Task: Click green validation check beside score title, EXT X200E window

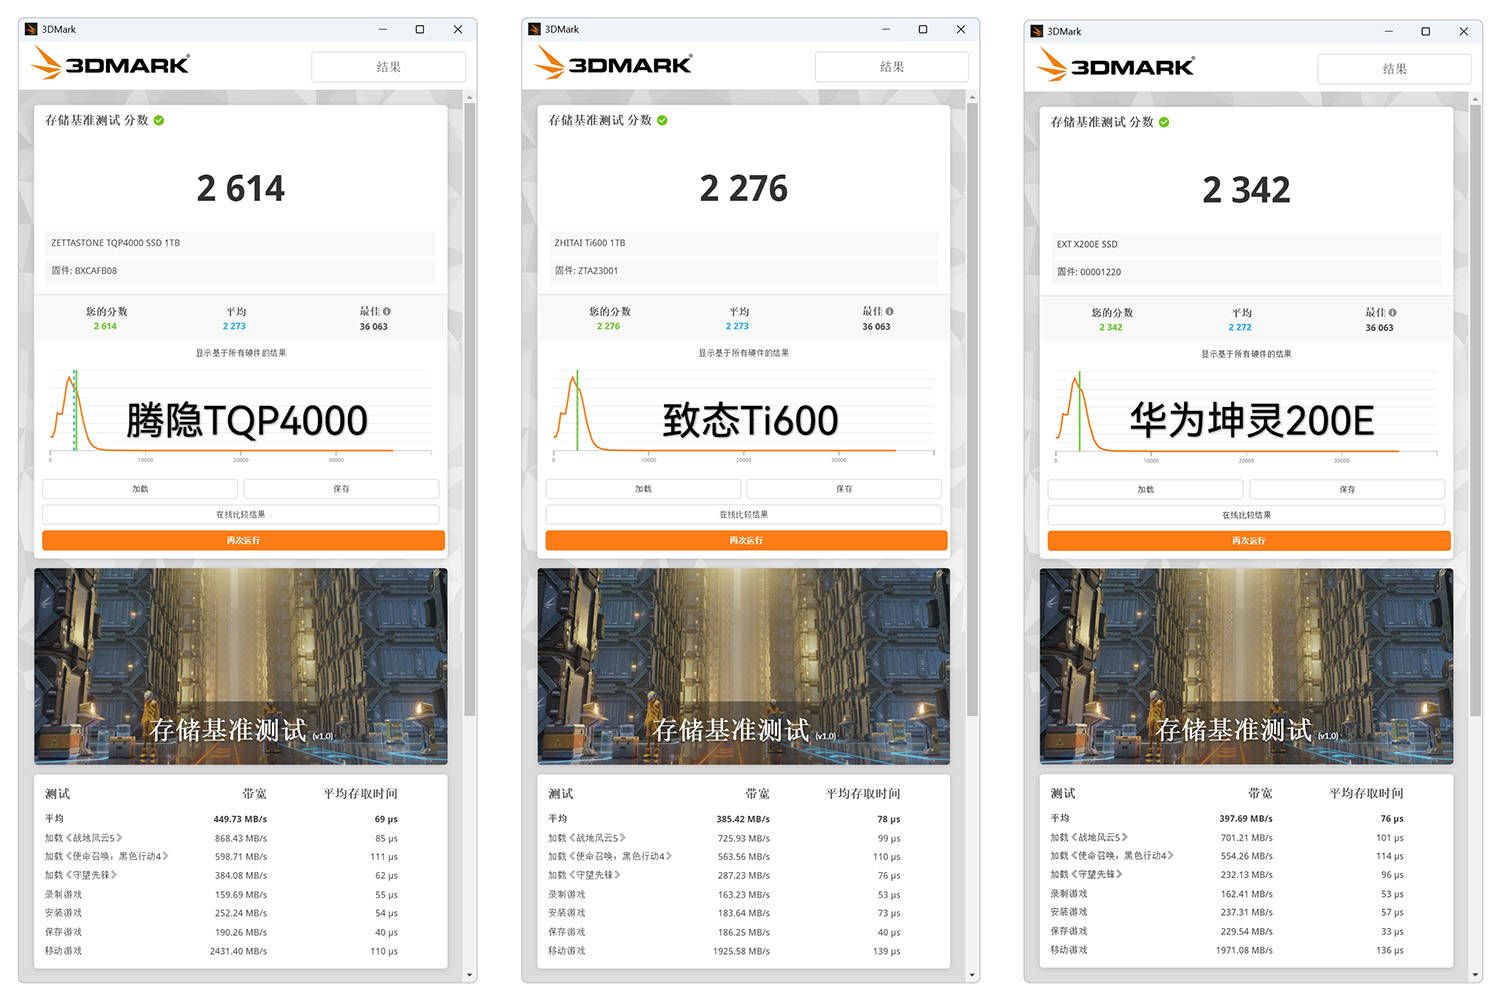Action: 1164,122
